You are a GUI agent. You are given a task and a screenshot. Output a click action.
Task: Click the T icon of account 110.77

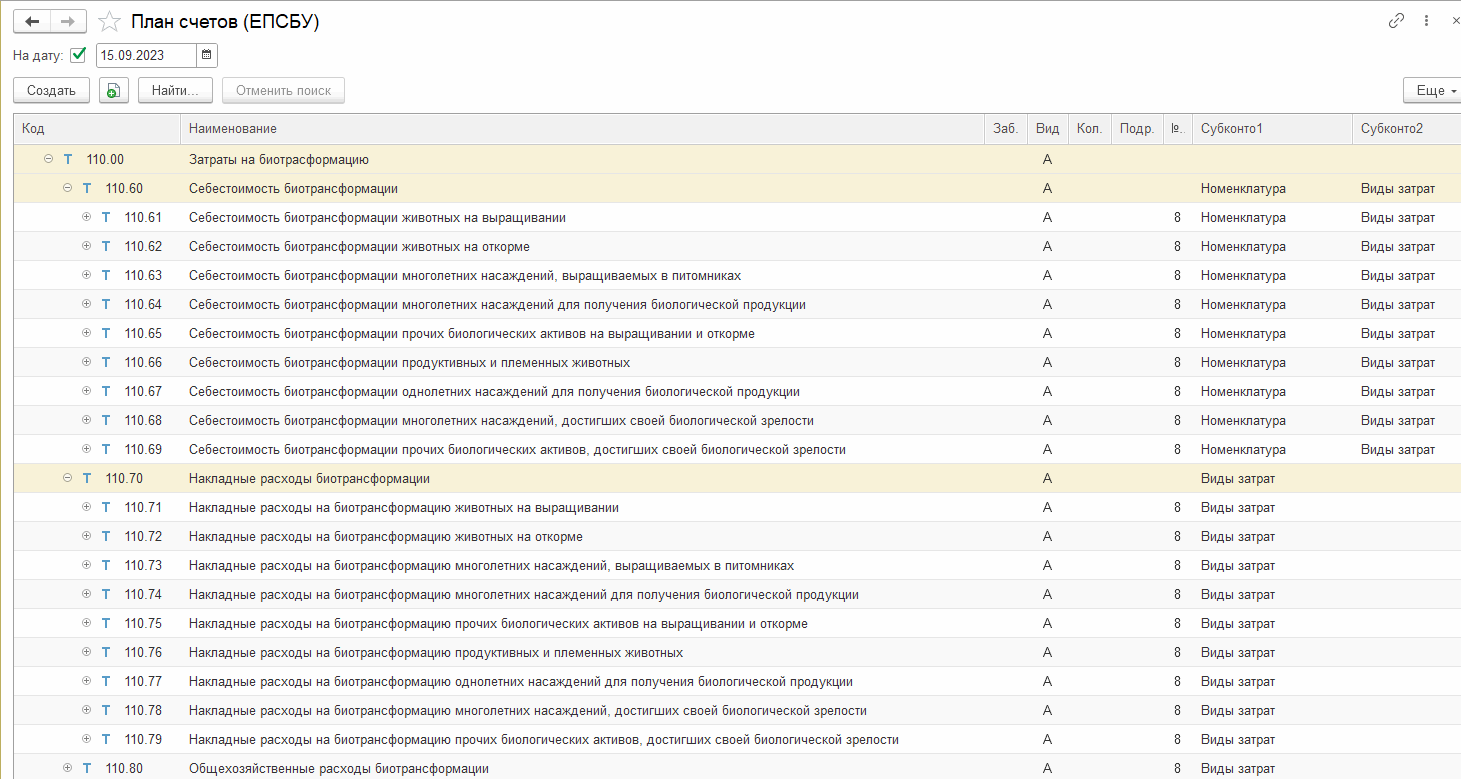tap(106, 681)
